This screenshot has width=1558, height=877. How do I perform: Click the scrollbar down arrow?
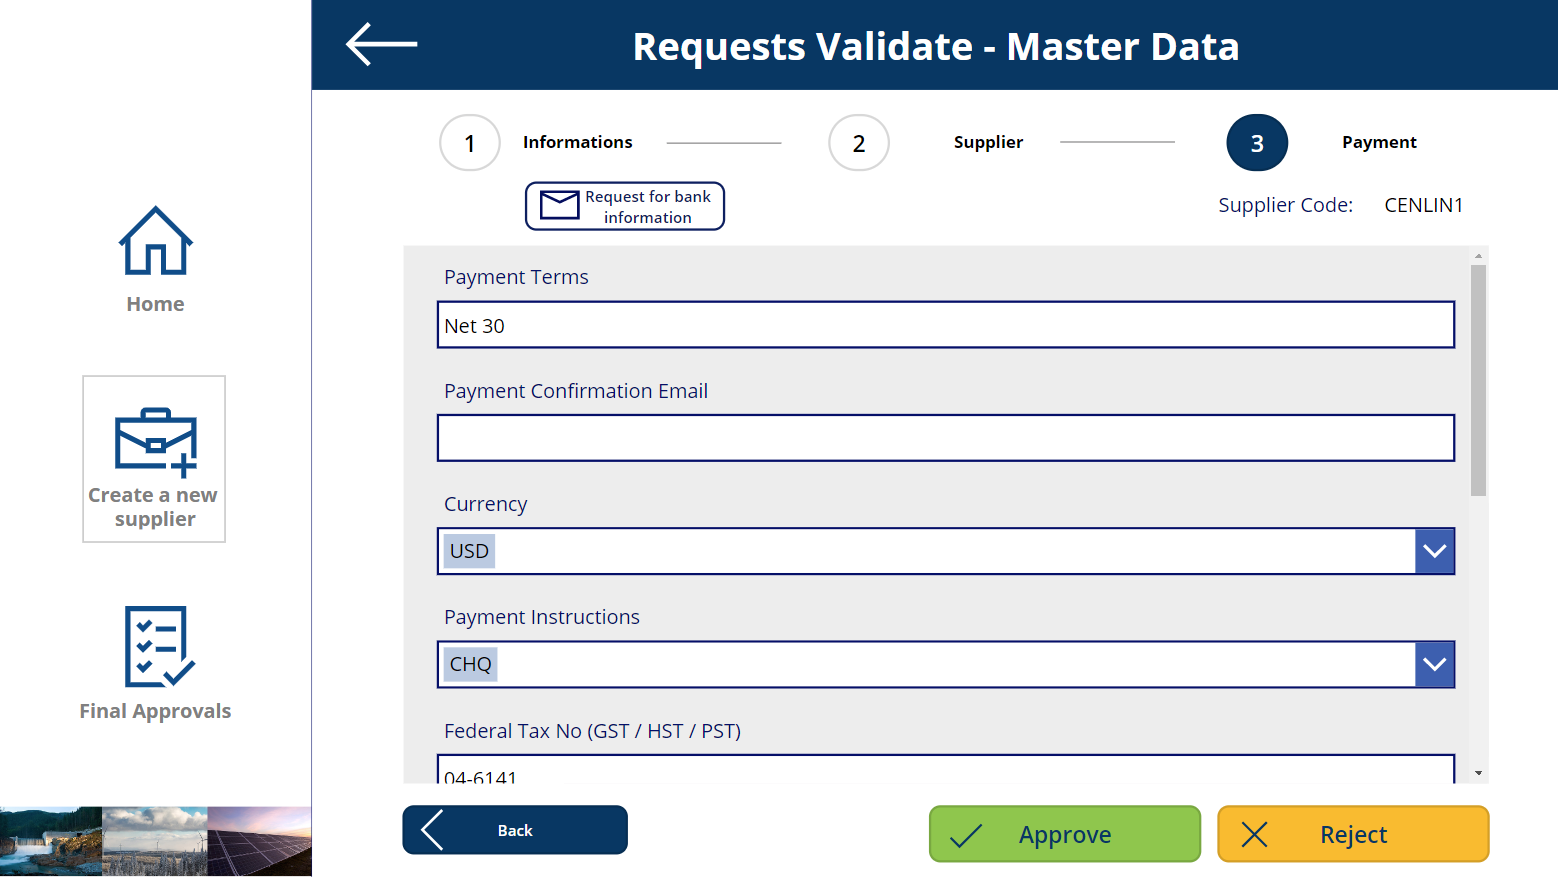(x=1478, y=773)
